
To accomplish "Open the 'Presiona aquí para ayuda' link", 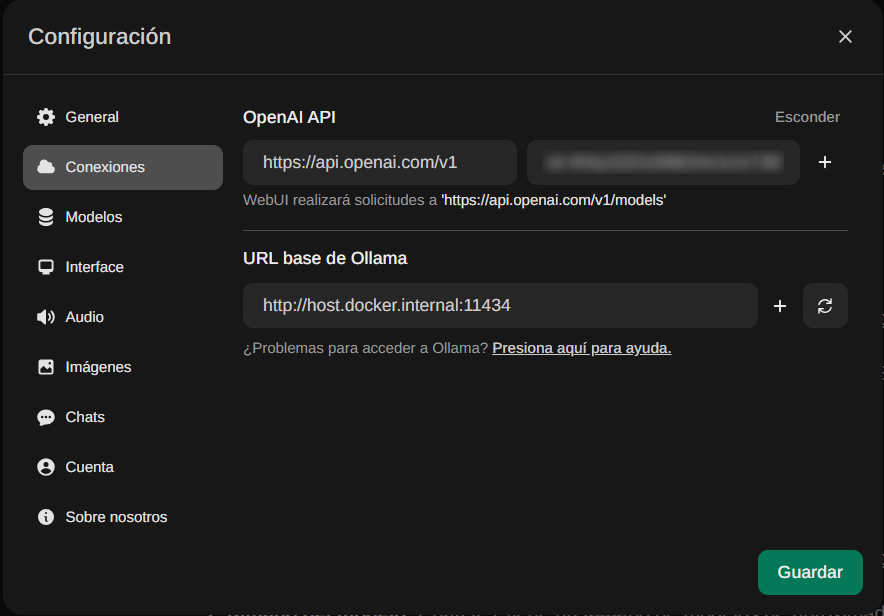I will (581, 348).
